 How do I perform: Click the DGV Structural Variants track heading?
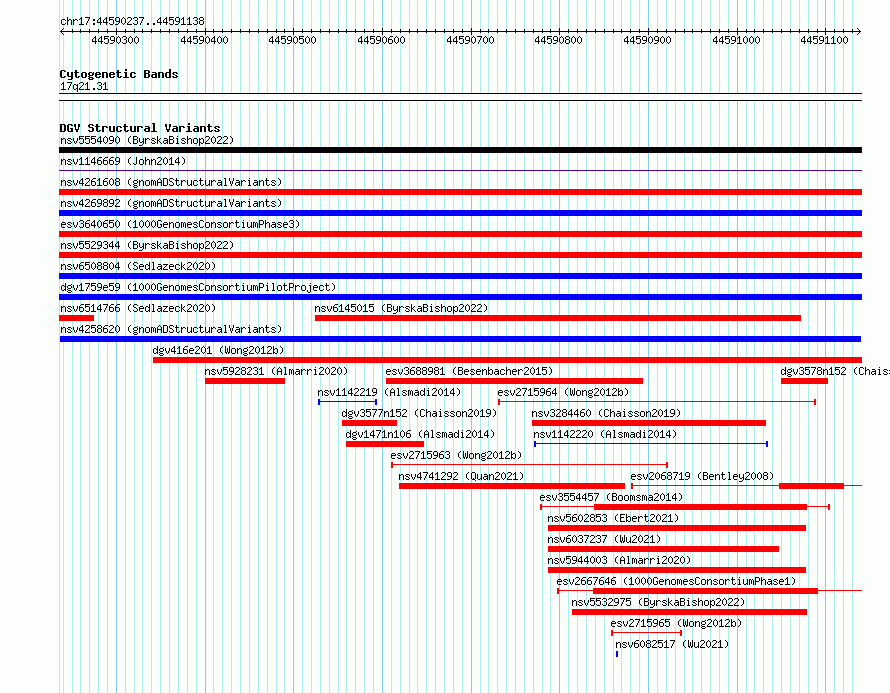[x=140, y=128]
